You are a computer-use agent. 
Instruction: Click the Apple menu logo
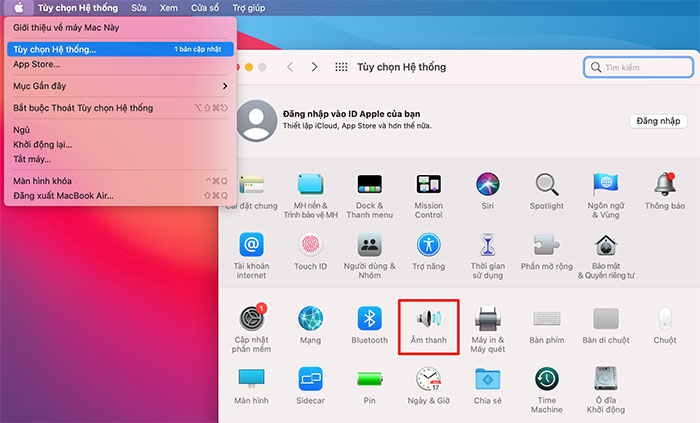point(19,8)
